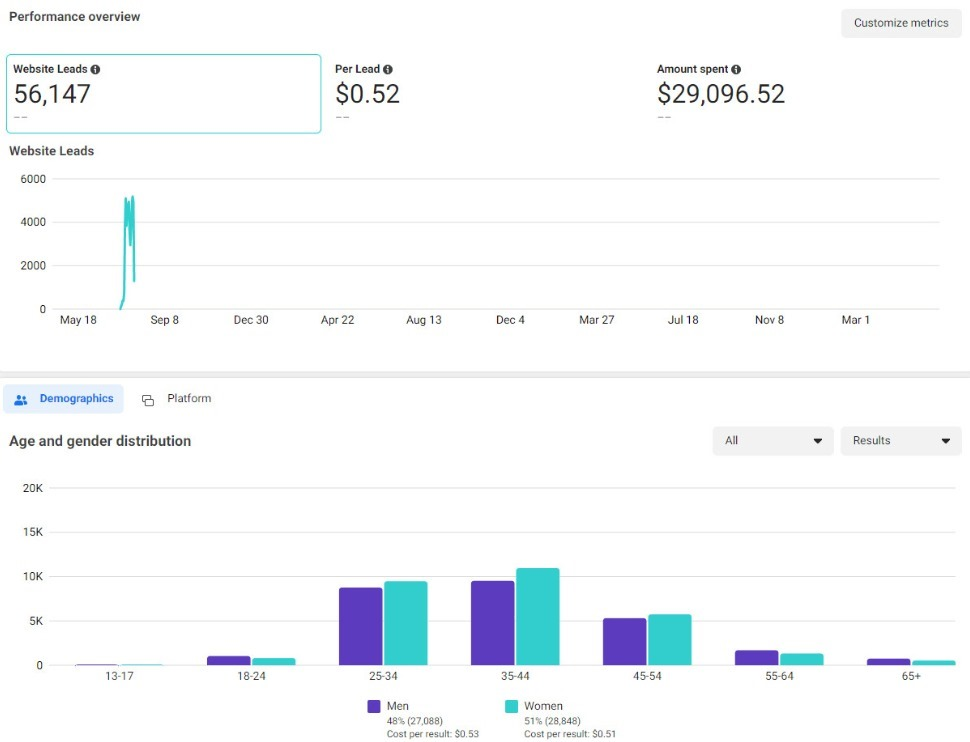Open the Customize metrics panel
The width and height of the screenshot is (970, 742).
899,22
